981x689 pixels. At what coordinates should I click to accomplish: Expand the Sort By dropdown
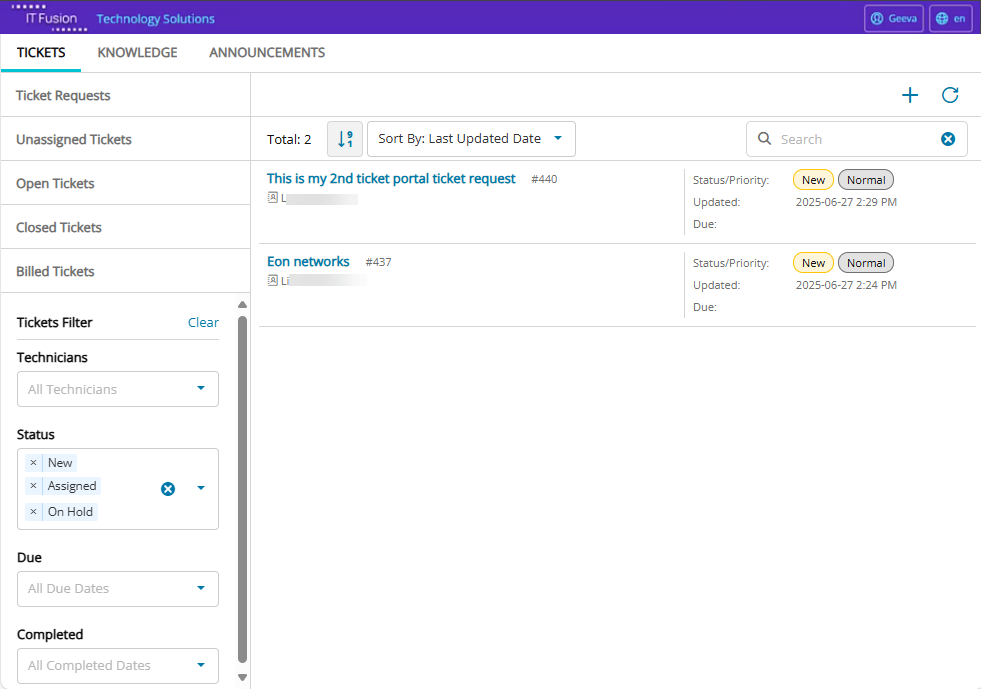click(471, 139)
